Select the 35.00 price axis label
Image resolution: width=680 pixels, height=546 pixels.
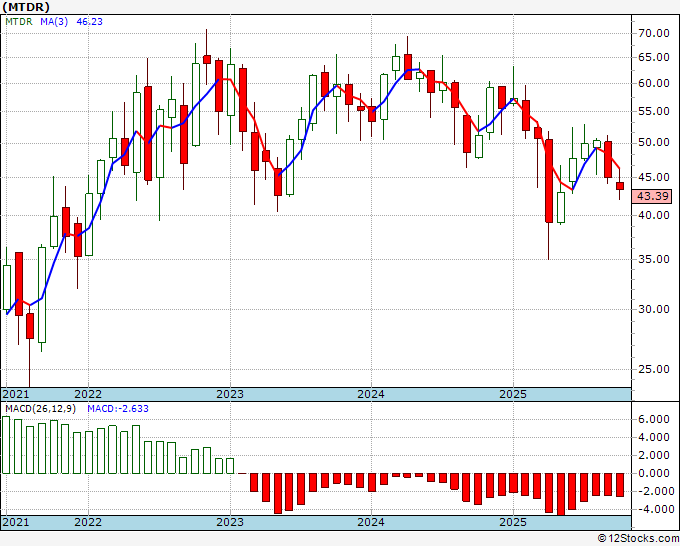[x=654, y=259]
